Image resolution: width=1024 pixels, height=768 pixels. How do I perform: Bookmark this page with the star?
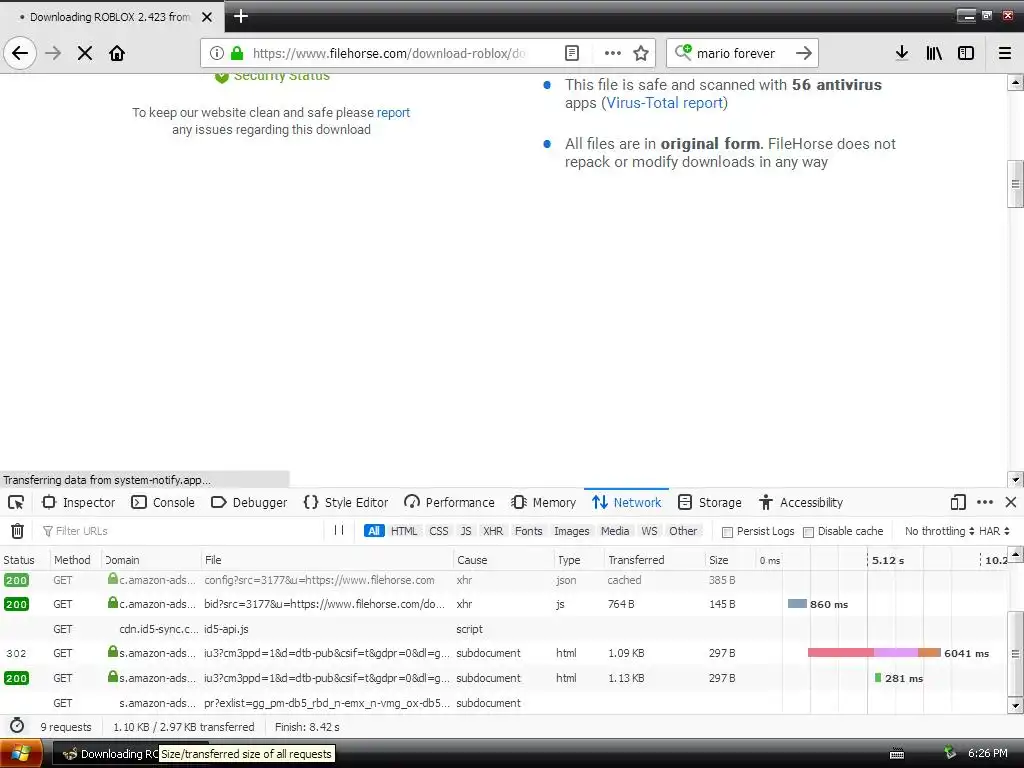[641, 53]
